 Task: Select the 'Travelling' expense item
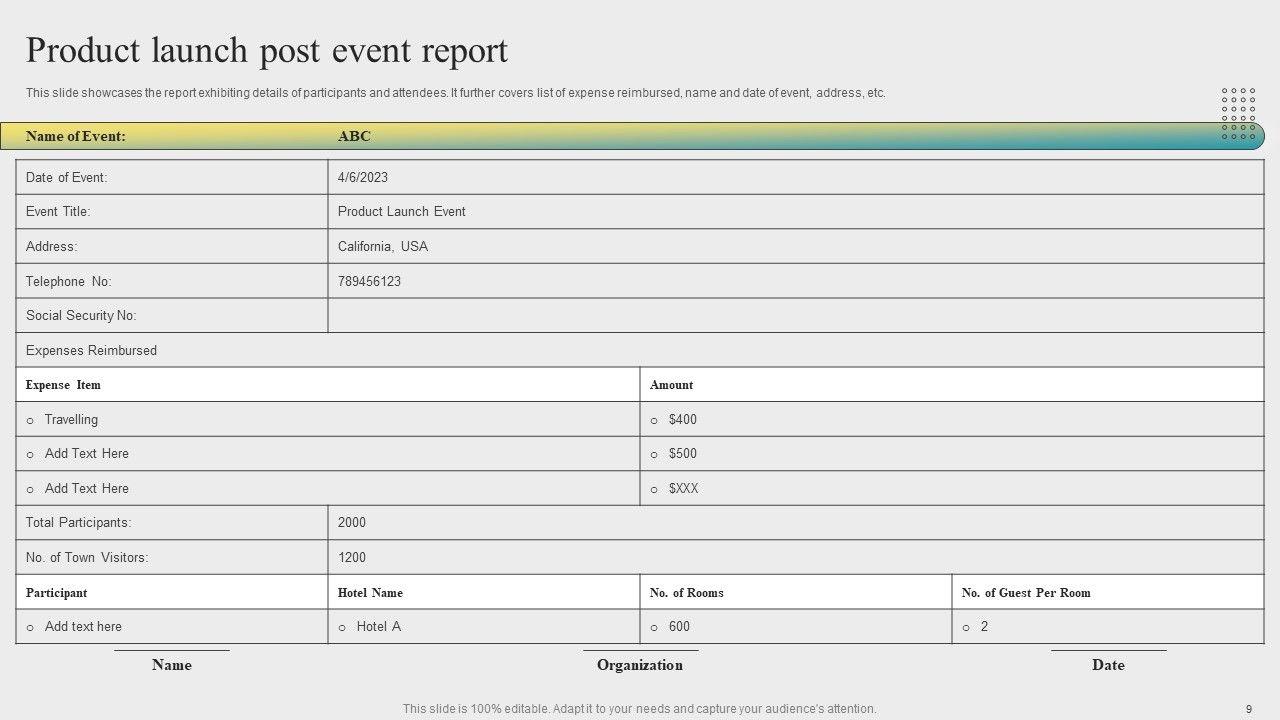(71, 419)
